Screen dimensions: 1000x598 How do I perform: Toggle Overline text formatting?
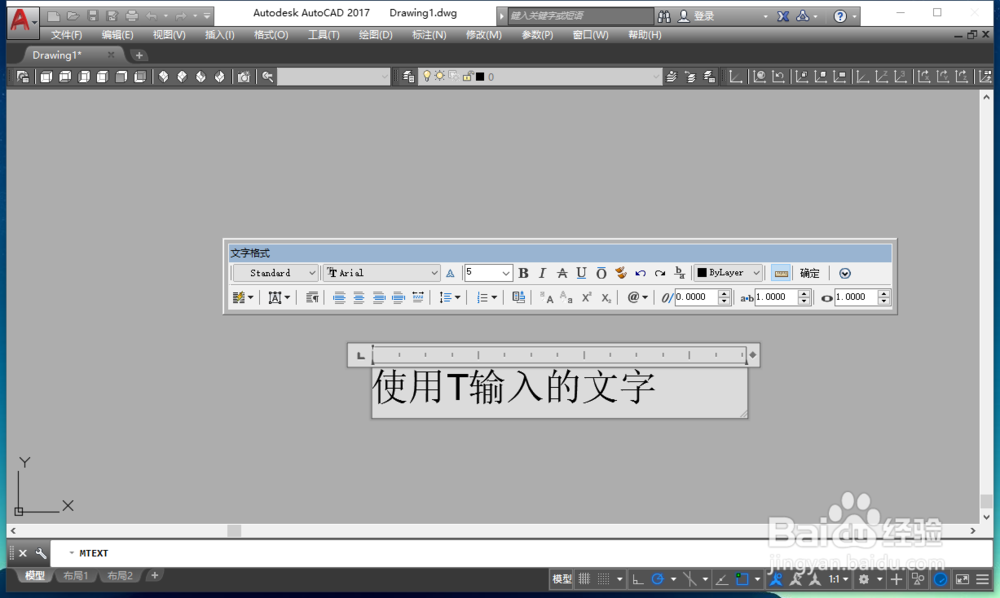[x=601, y=273]
